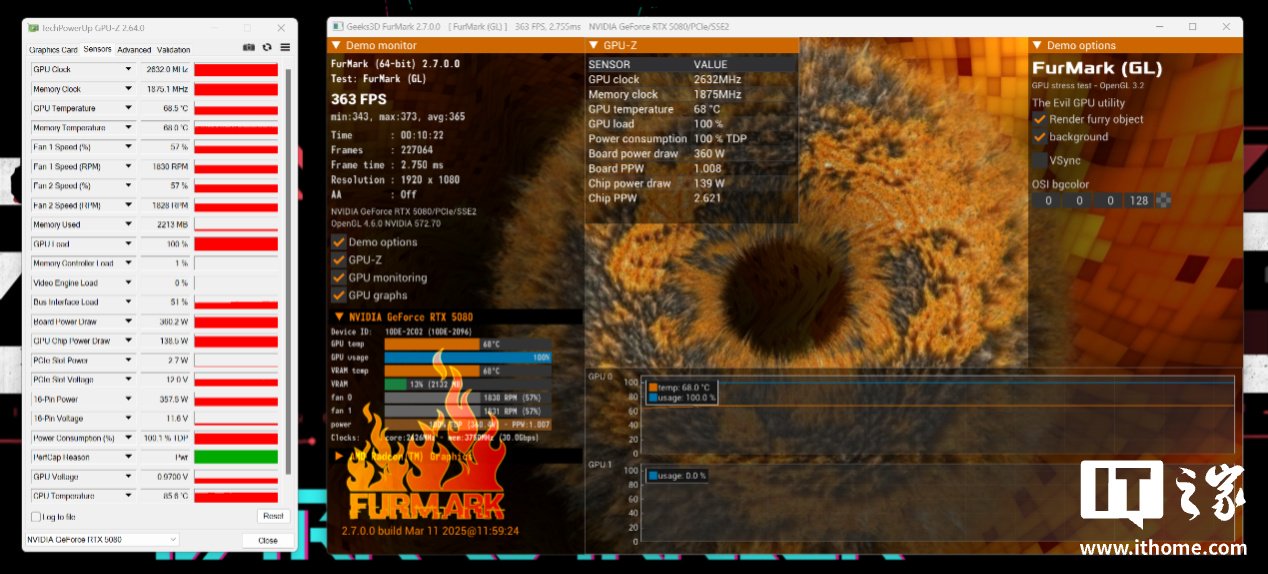This screenshot has width=1268, height=574.
Task: Uncheck Demo options in Demo monitor
Action: [338, 242]
